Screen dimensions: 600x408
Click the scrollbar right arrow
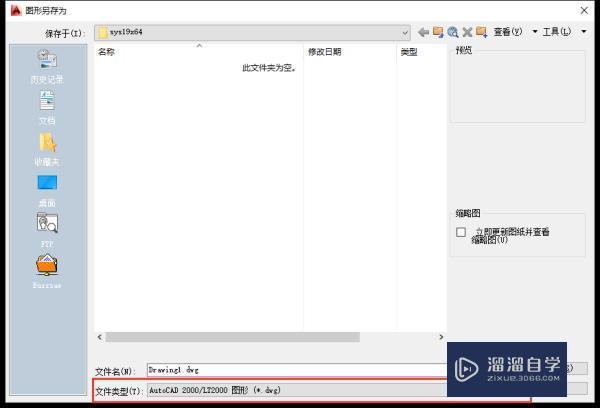pyautogui.click(x=441, y=337)
